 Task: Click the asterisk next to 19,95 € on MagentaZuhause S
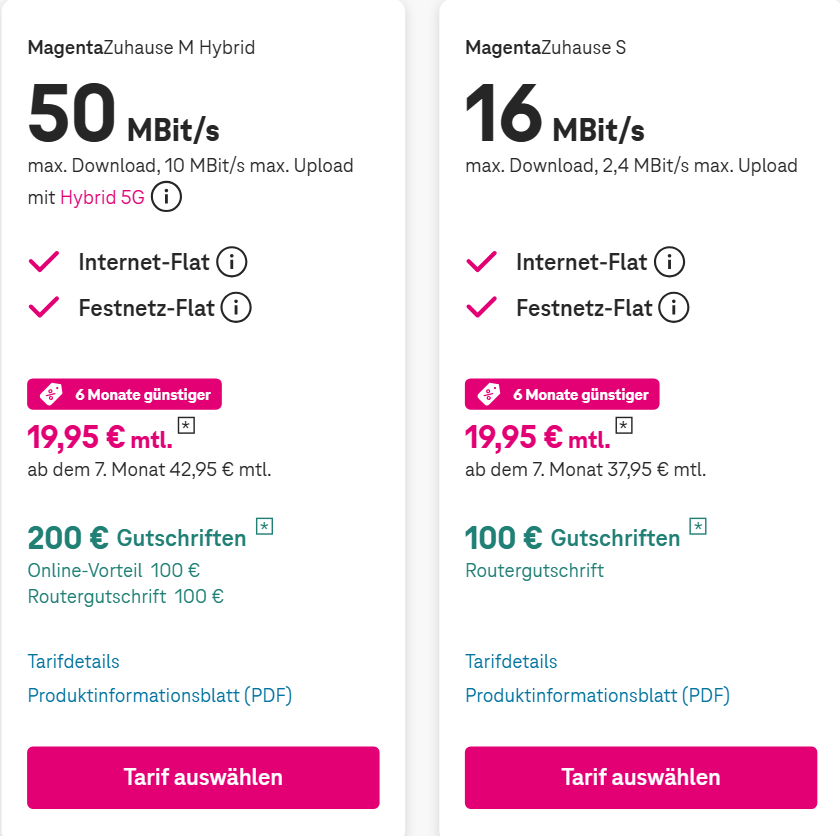tap(623, 424)
